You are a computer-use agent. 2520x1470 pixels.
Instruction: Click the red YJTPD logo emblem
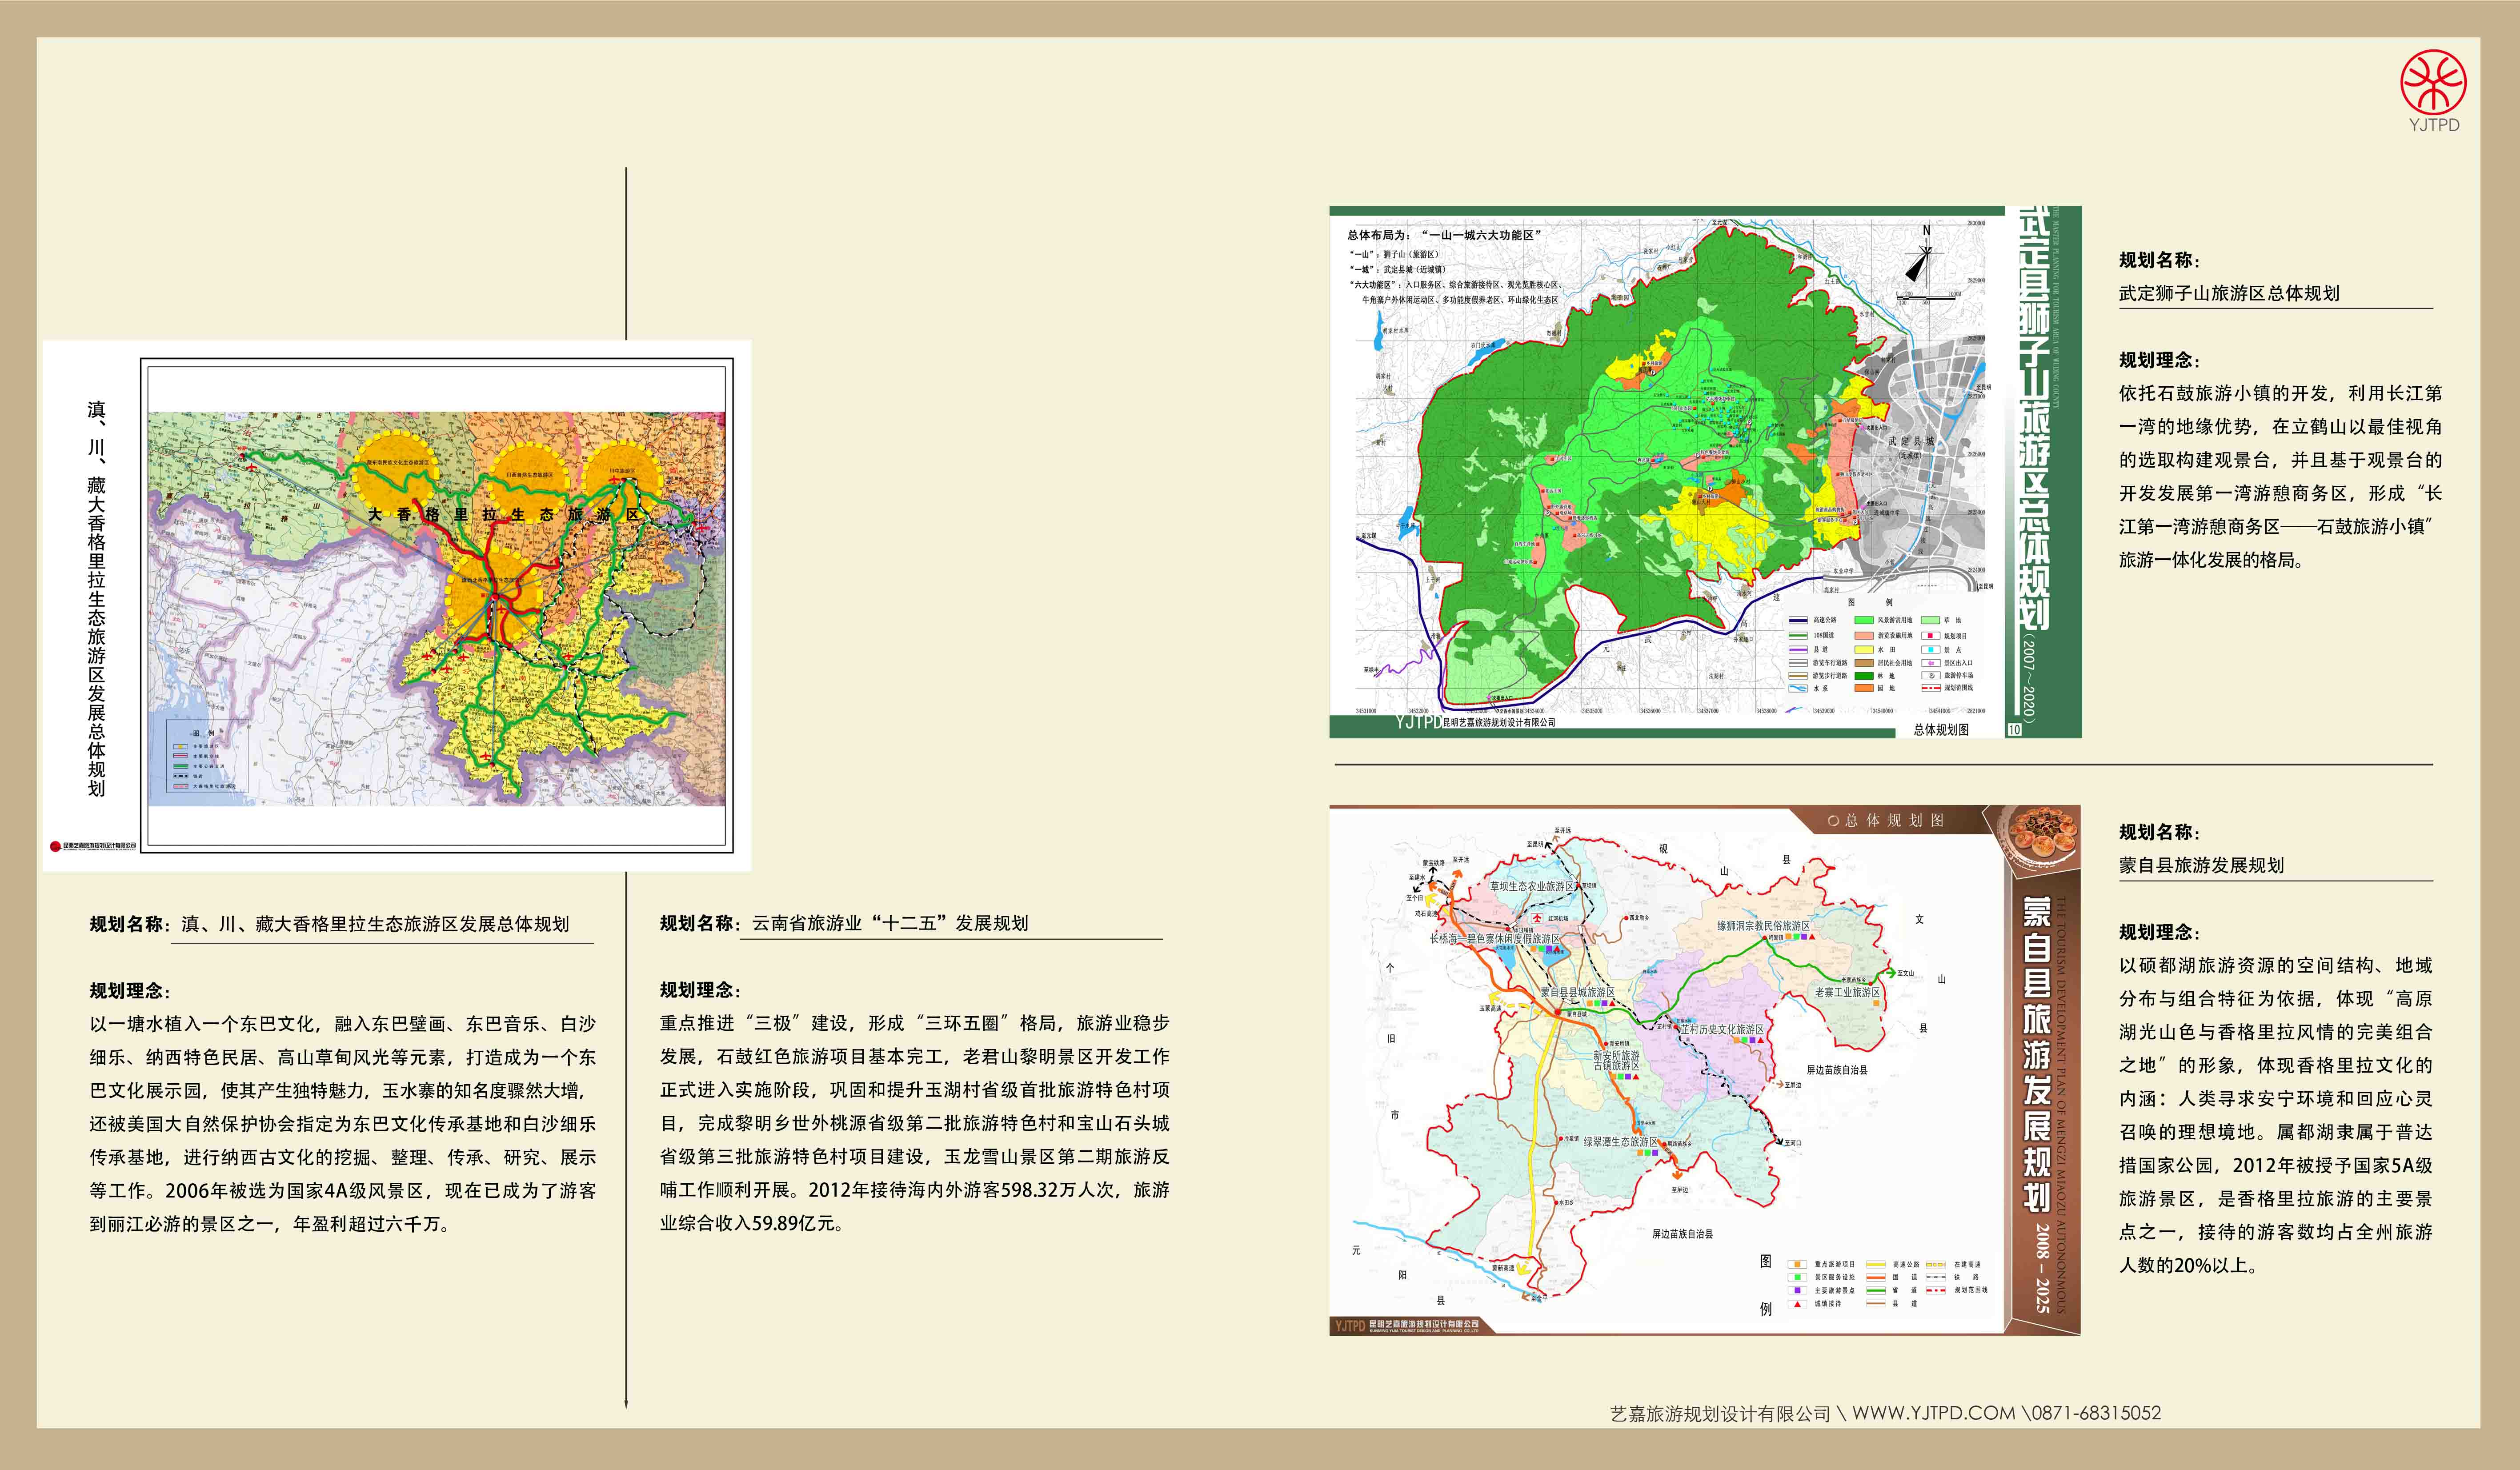coord(2433,81)
